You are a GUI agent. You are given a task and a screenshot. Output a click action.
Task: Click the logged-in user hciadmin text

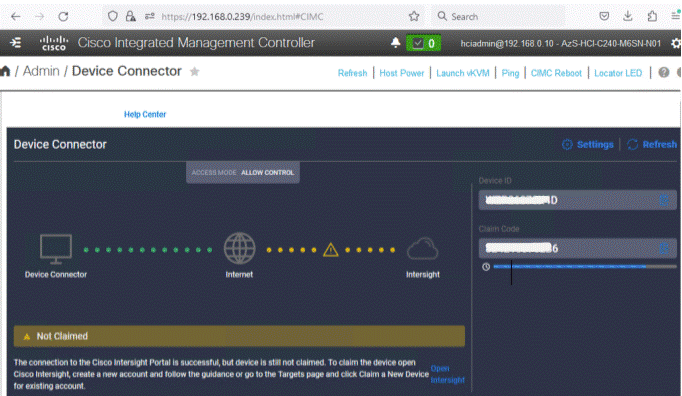[x=561, y=43]
